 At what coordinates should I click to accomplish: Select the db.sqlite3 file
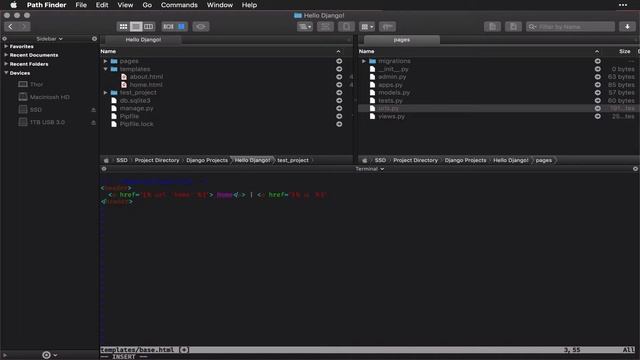click(135, 100)
